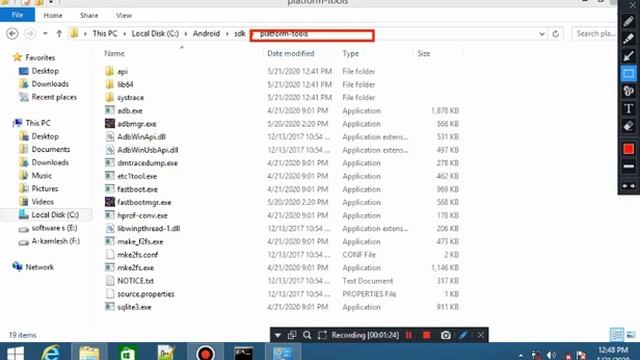The width and height of the screenshot is (640, 360).
Task: Select fastboot.exe file
Action: [x=137, y=189]
